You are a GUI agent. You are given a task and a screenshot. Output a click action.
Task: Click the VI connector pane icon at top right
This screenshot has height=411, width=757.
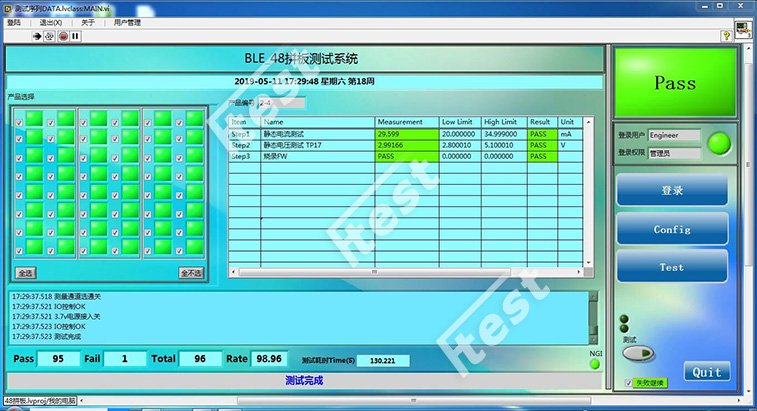coord(743,31)
